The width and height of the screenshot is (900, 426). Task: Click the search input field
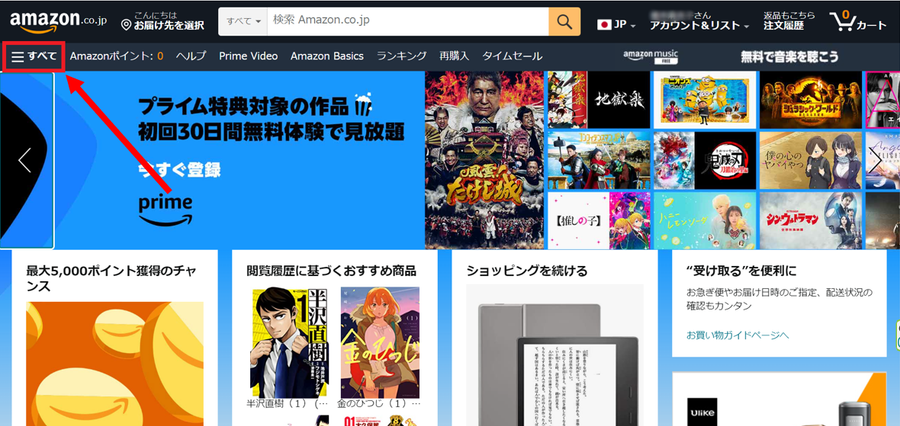coord(408,22)
